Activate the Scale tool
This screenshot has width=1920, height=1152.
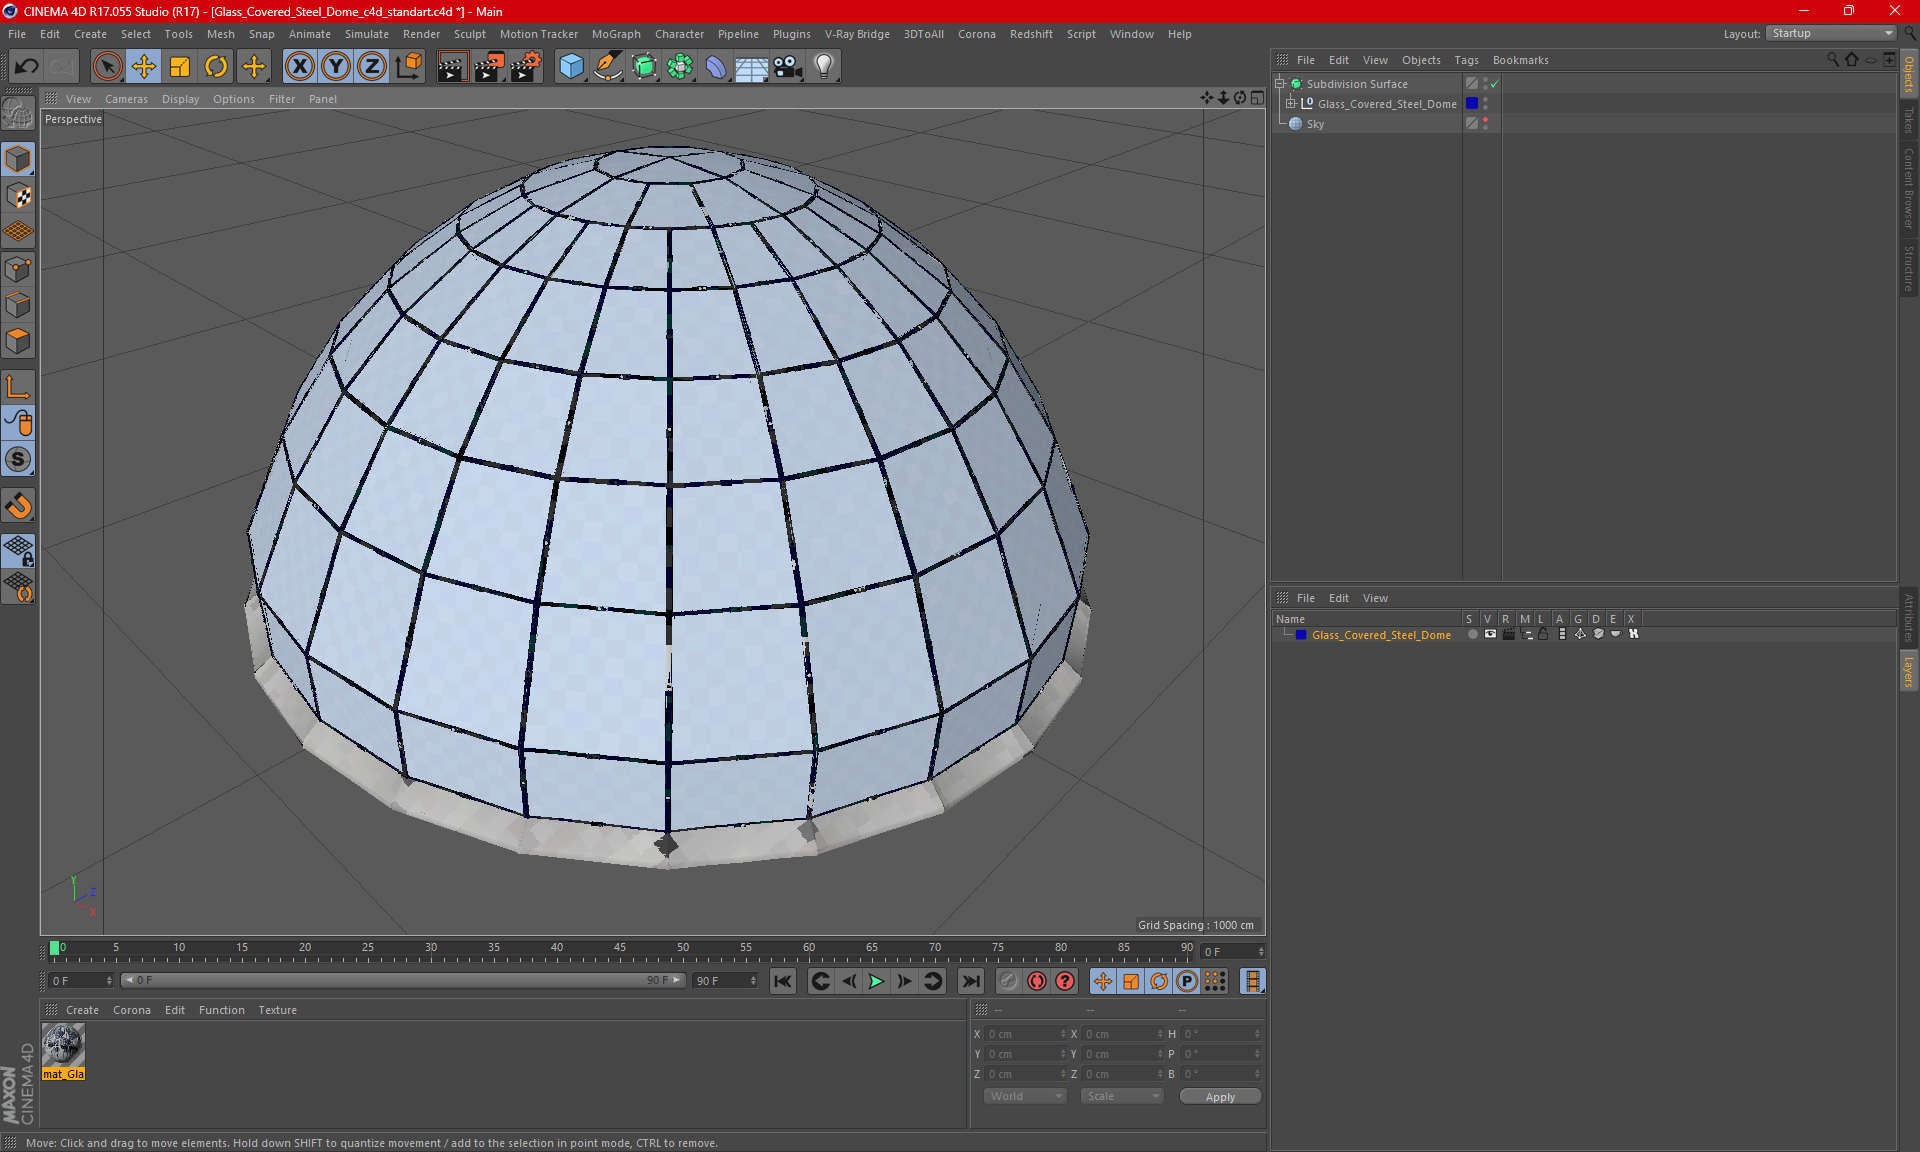point(180,67)
